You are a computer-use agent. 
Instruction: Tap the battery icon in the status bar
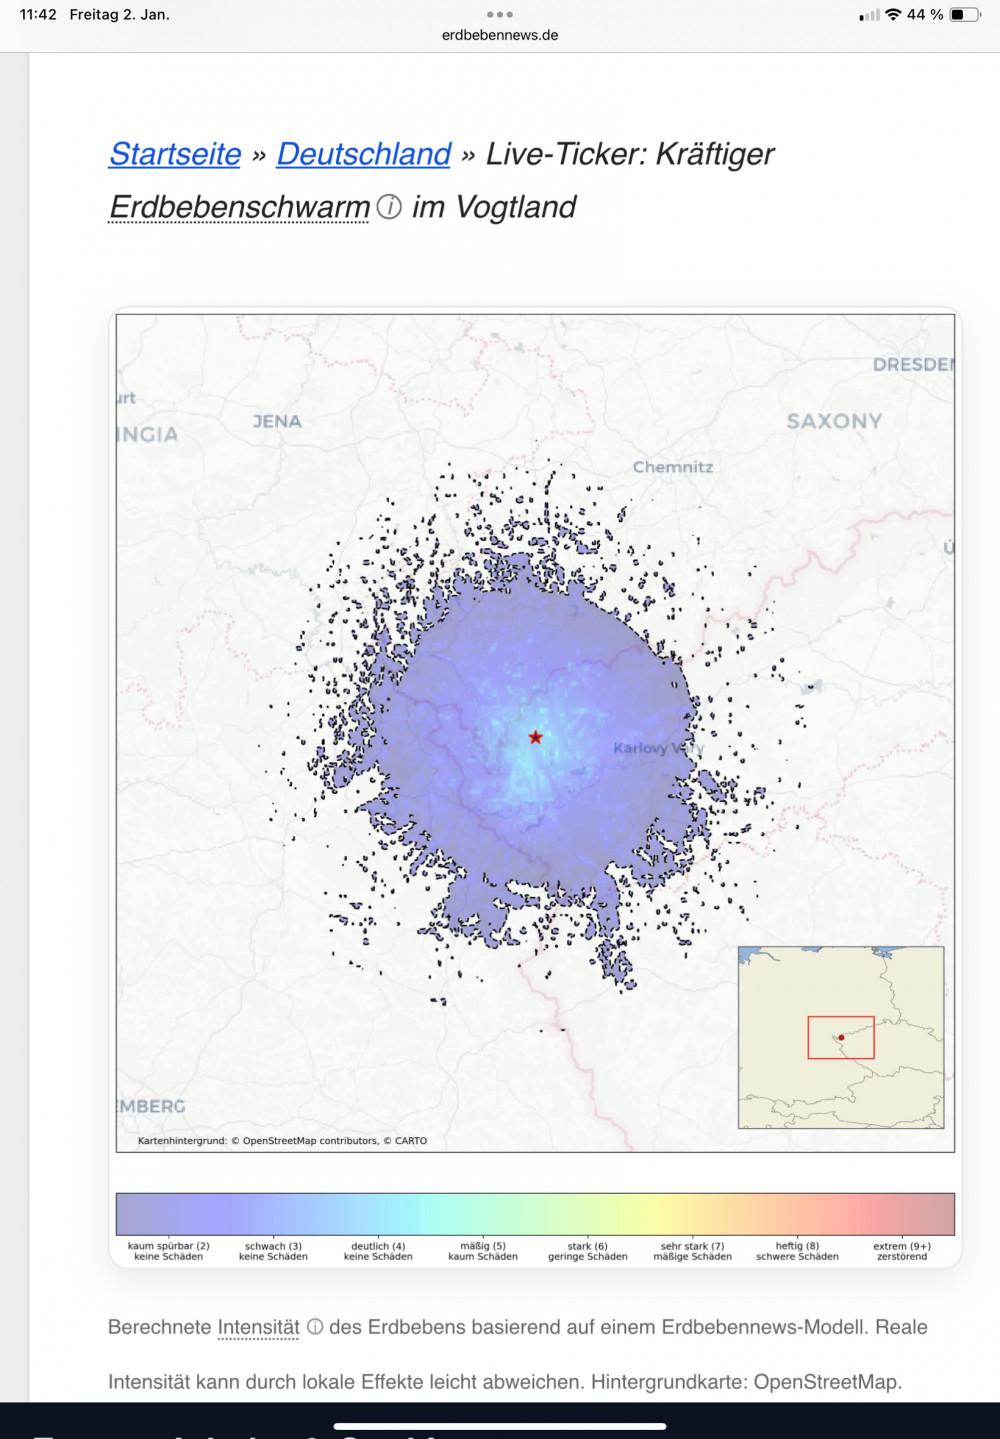965,15
